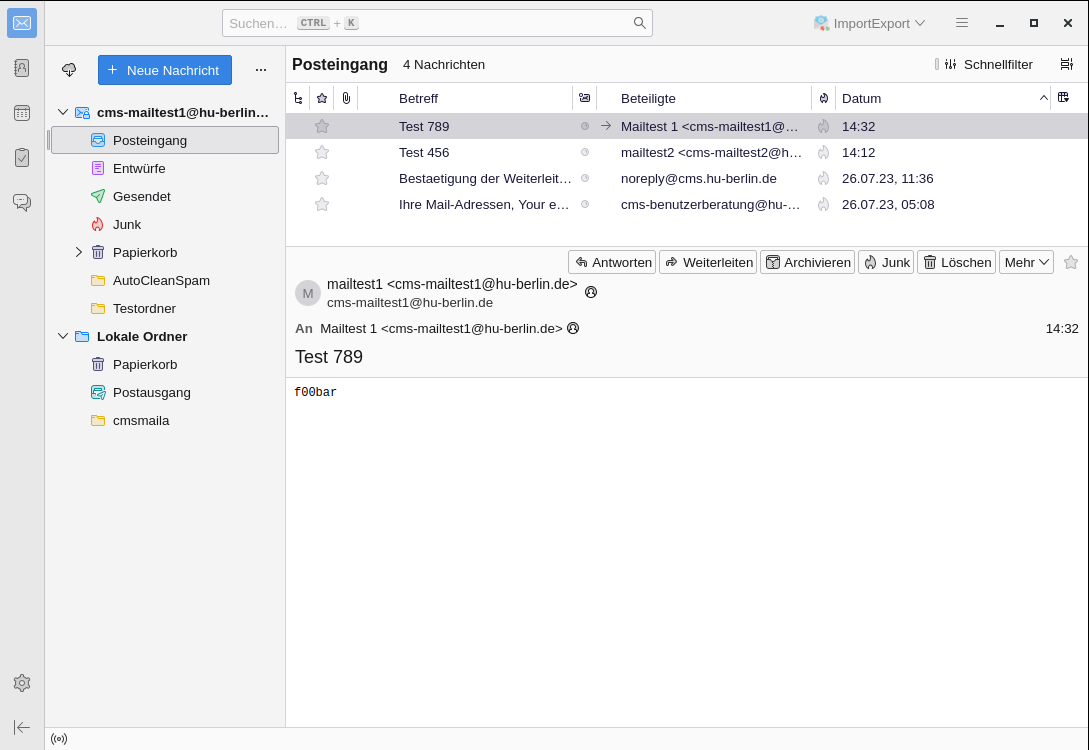Image resolution: width=1089 pixels, height=750 pixels.
Task: Collapse the Lokale Ordner tree
Action: (x=63, y=336)
